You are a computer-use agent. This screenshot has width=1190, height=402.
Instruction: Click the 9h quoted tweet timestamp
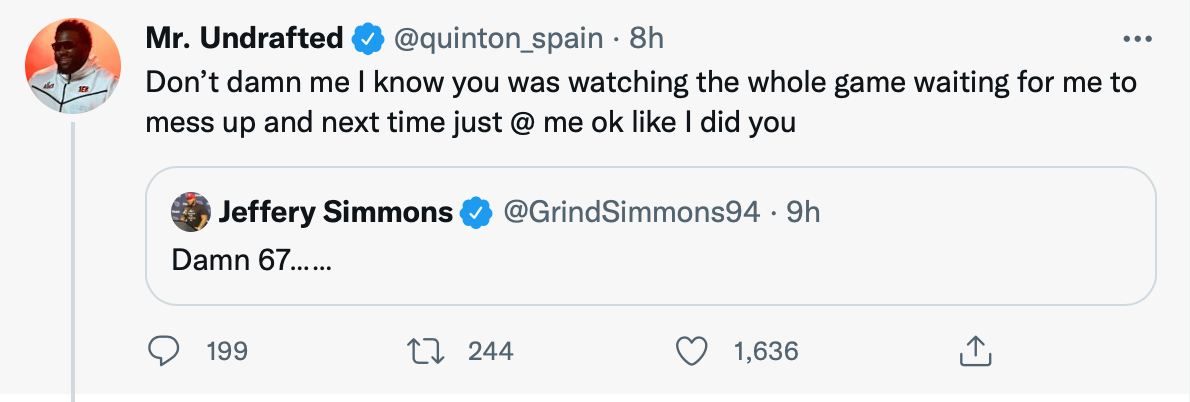coord(804,212)
